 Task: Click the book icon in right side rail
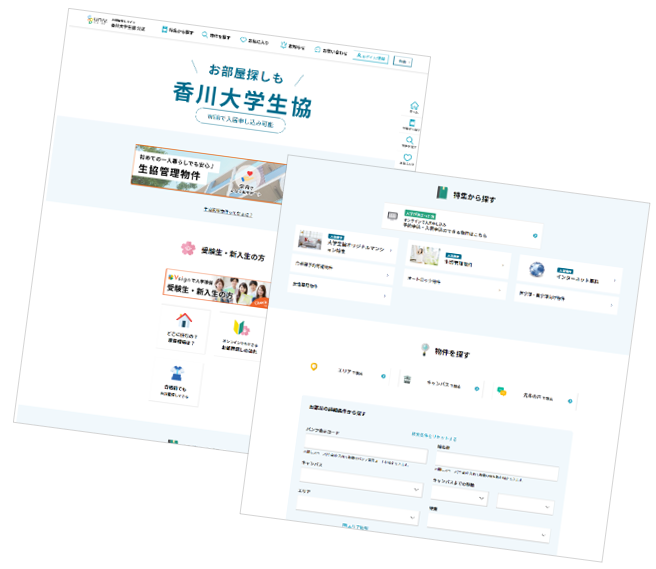412,124
